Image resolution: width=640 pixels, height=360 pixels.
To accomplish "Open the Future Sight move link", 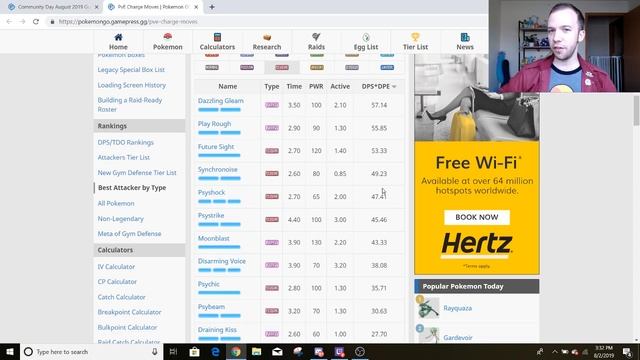I will (x=216, y=146).
